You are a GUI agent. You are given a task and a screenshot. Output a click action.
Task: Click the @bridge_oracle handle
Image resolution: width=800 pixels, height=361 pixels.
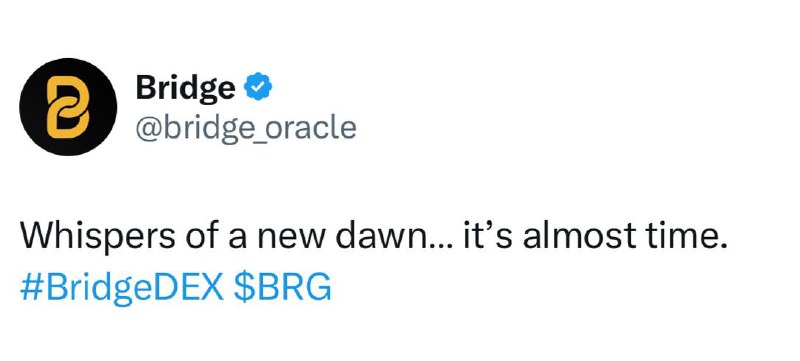click(x=246, y=126)
